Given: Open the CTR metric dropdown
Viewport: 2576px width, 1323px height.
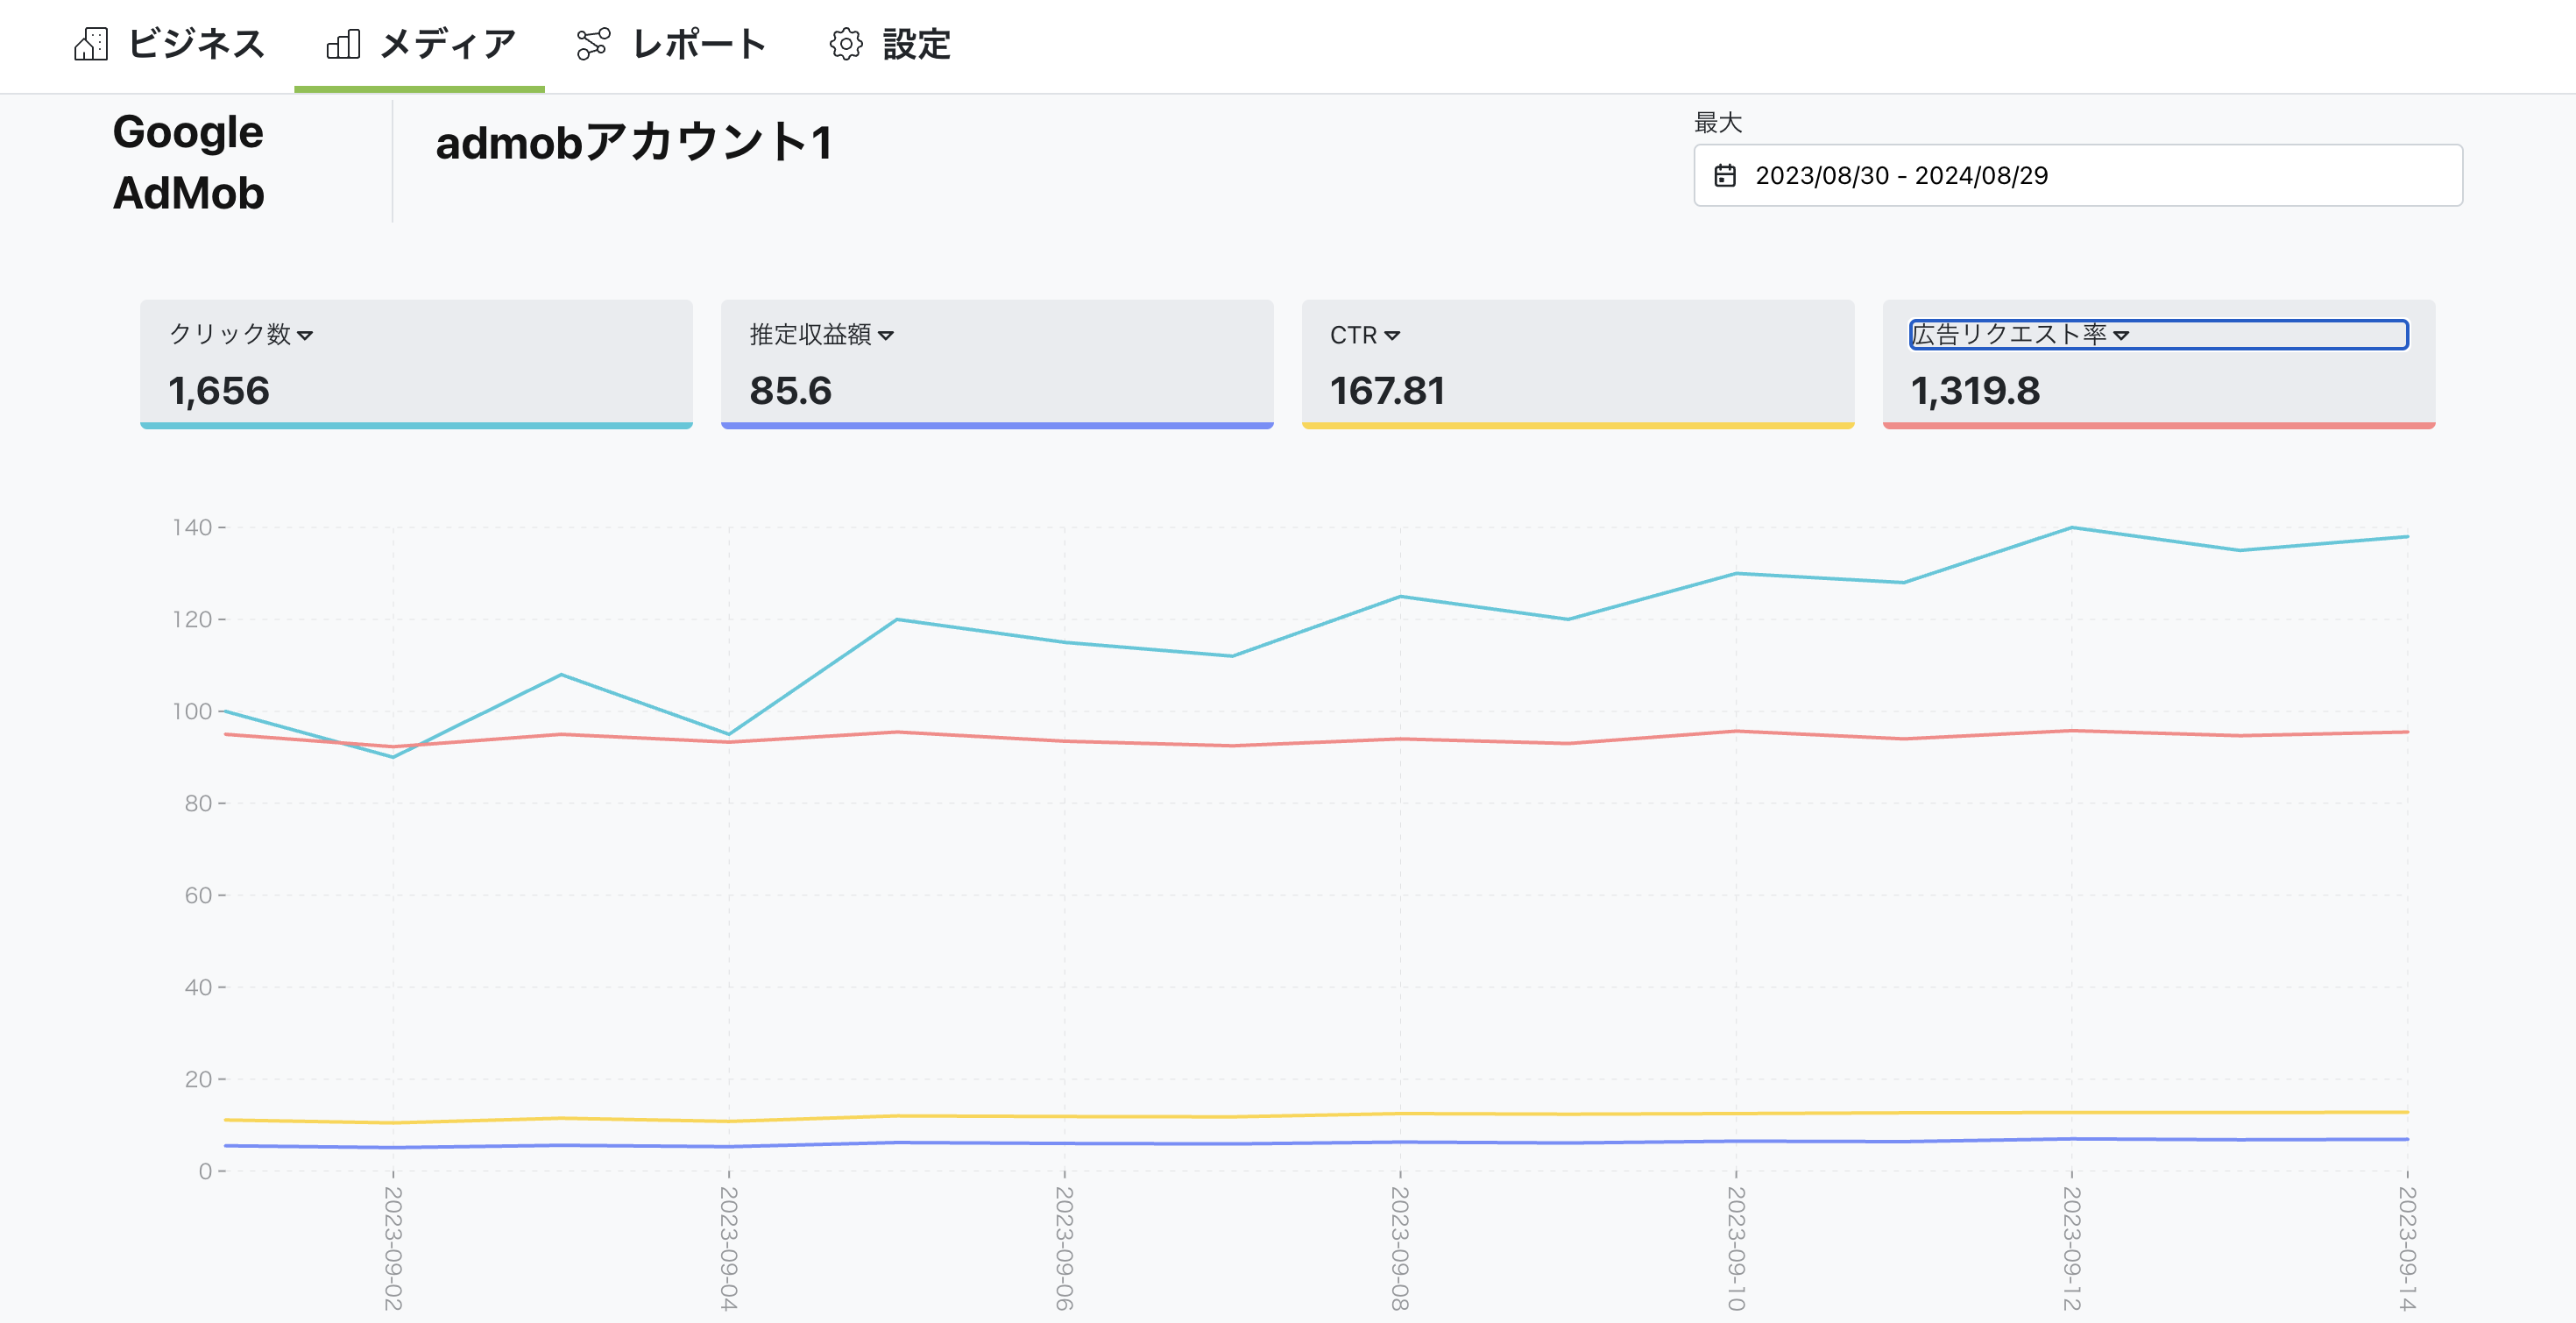Looking at the screenshot, I should pos(1395,336).
